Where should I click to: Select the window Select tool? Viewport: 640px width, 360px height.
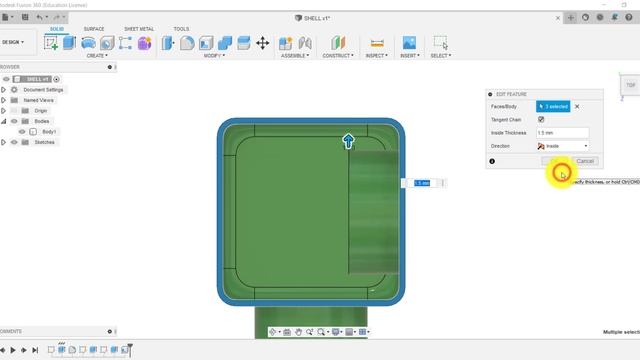pyautogui.click(x=441, y=43)
